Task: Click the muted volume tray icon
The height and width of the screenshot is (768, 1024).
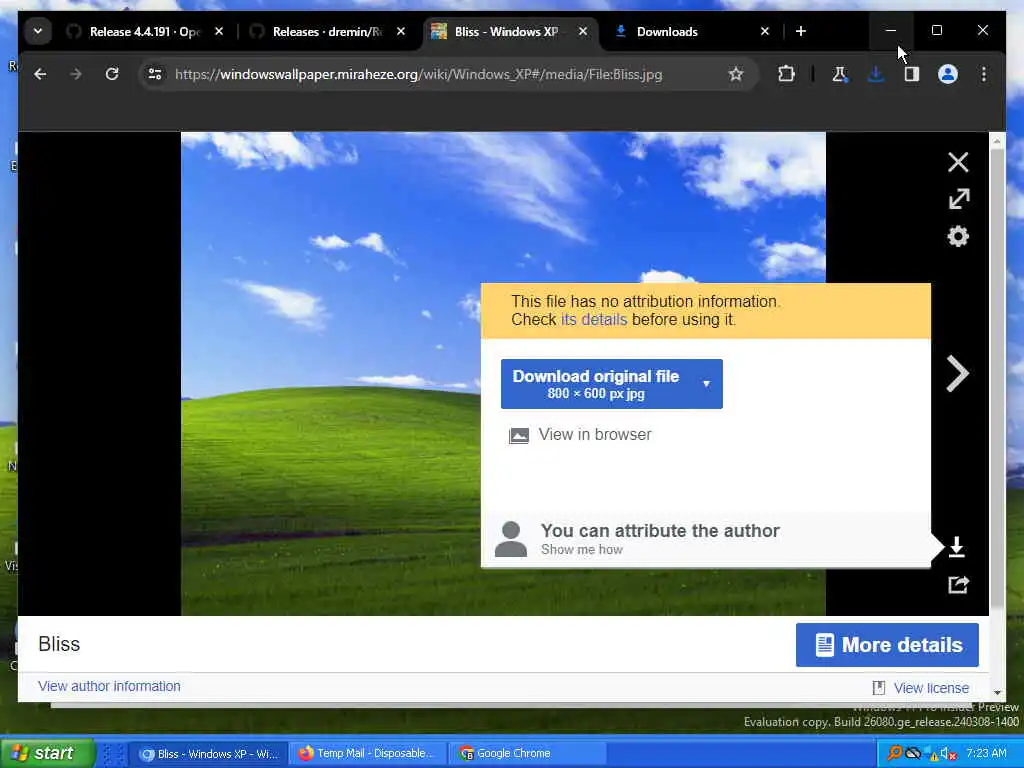Action: click(x=949, y=754)
